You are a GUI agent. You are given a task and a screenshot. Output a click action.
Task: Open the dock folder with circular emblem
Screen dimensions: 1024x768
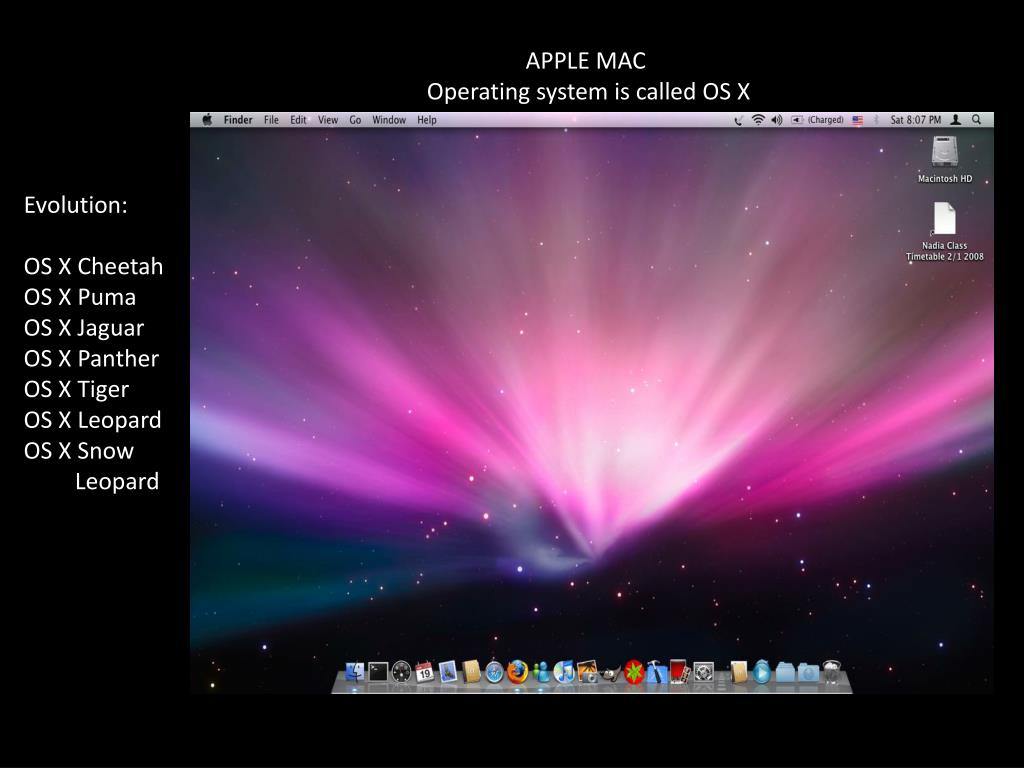(808, 672)
